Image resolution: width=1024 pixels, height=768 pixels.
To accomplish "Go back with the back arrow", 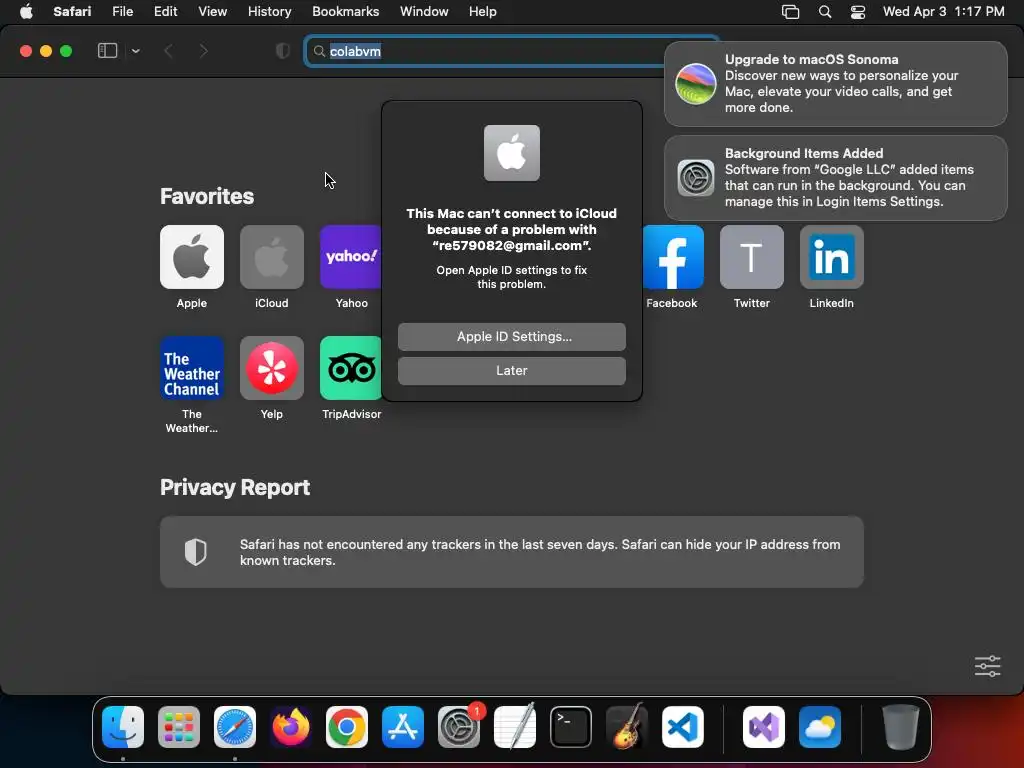I will 168,51.
